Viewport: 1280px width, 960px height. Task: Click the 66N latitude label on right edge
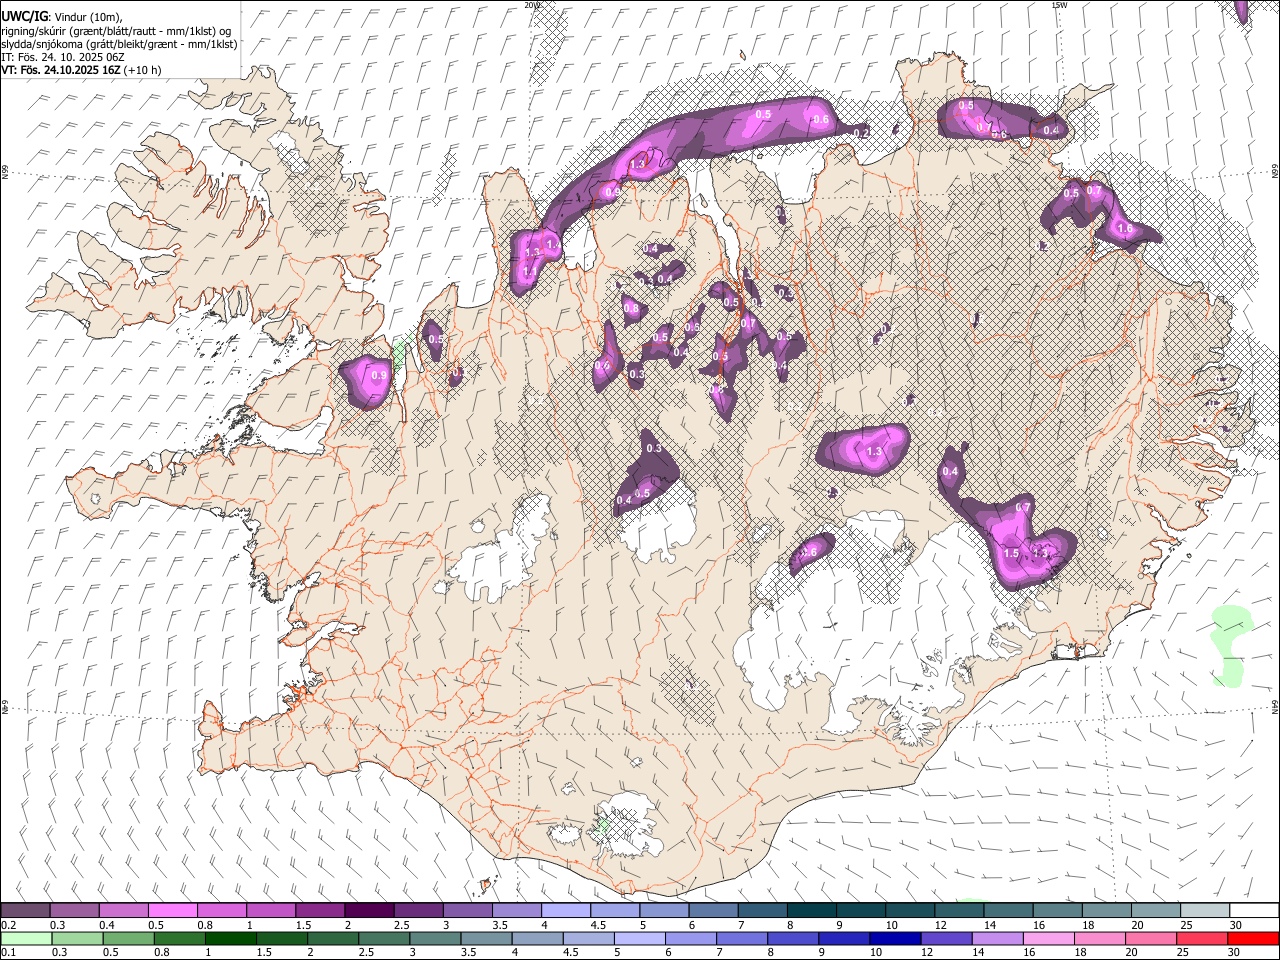[1274, 172]
